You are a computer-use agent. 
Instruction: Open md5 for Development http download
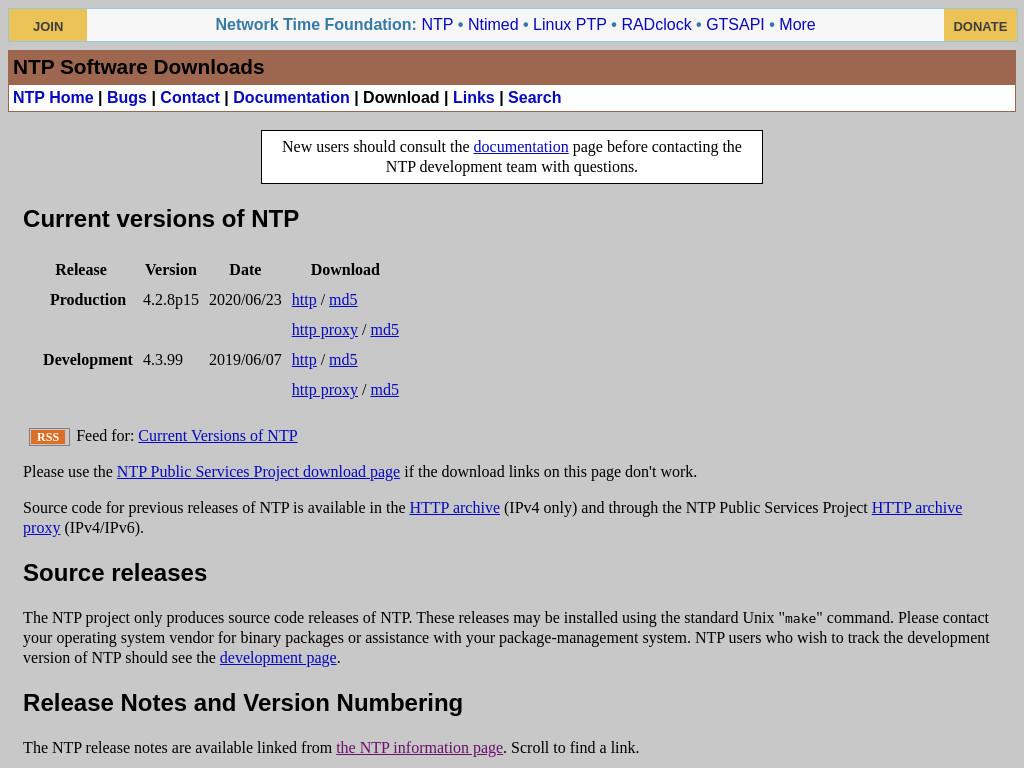343,360
